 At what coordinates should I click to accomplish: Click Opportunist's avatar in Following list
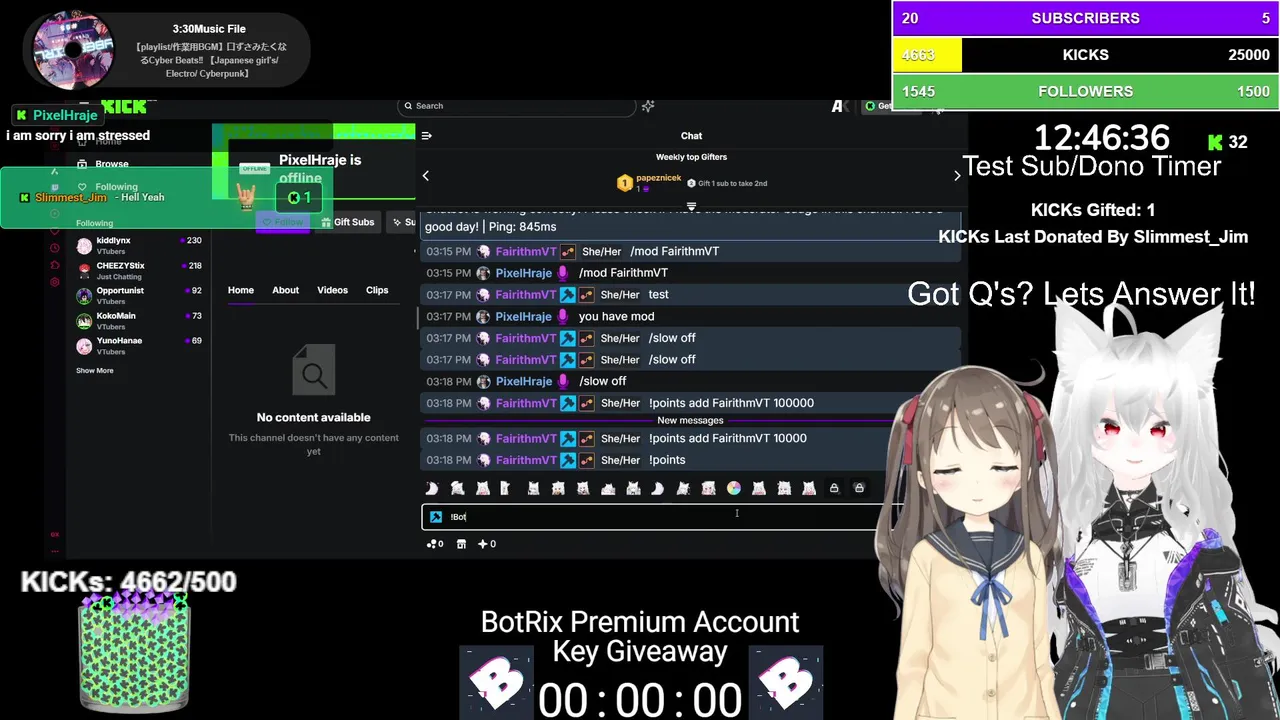[x=85, y=296]
